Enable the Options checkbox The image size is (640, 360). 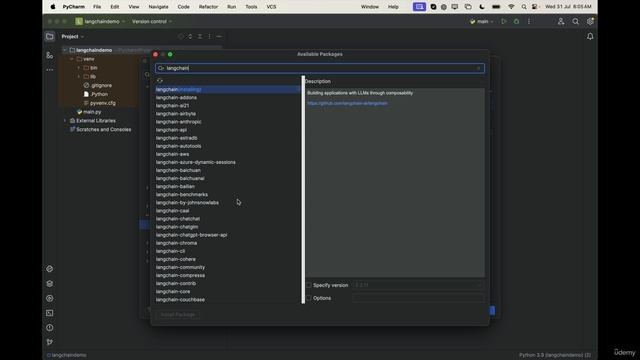(309, 298)
